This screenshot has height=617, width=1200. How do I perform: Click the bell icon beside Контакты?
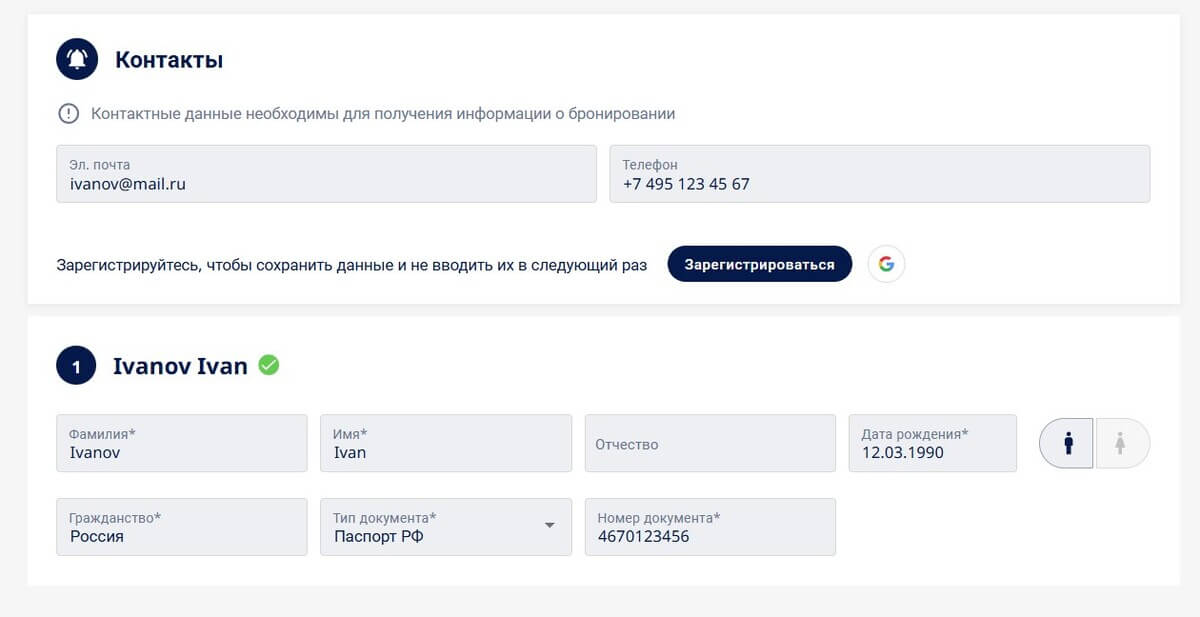77,60
